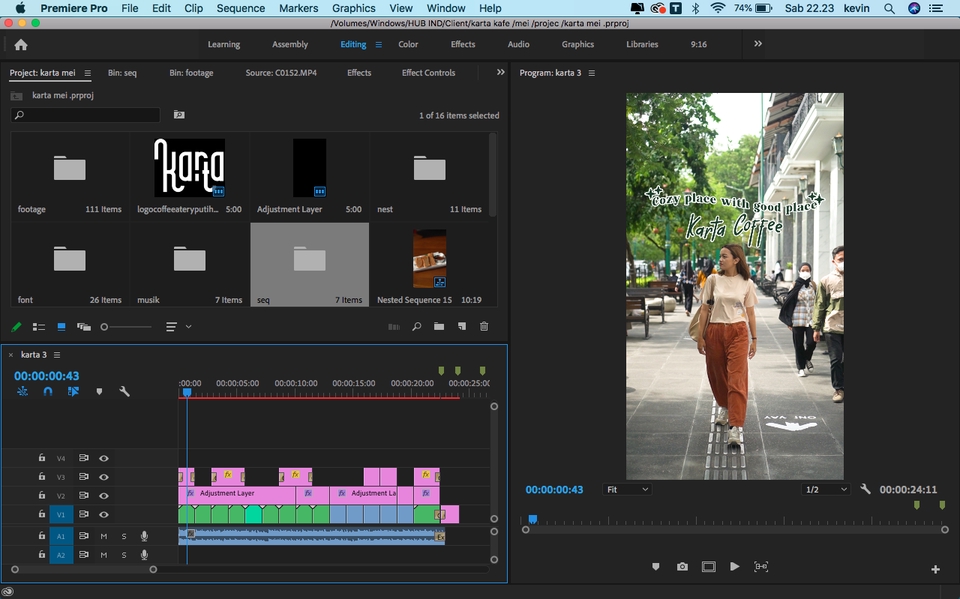Click the comparison view icon
Image resolution: width=960 pixels, height=599 pixels.
(x=761, y=567)
